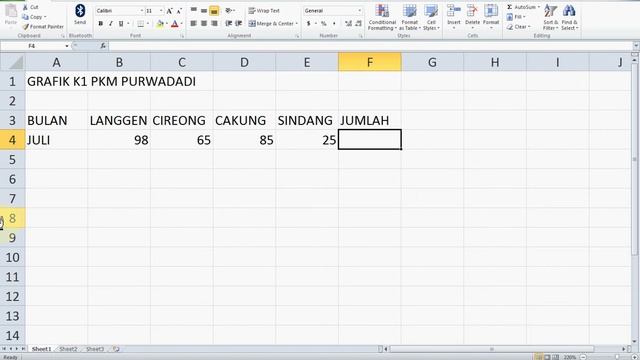This screenshot has width=640, height=360.
Task: Select cell containing value 98
Action: click(x=119, y=140)
